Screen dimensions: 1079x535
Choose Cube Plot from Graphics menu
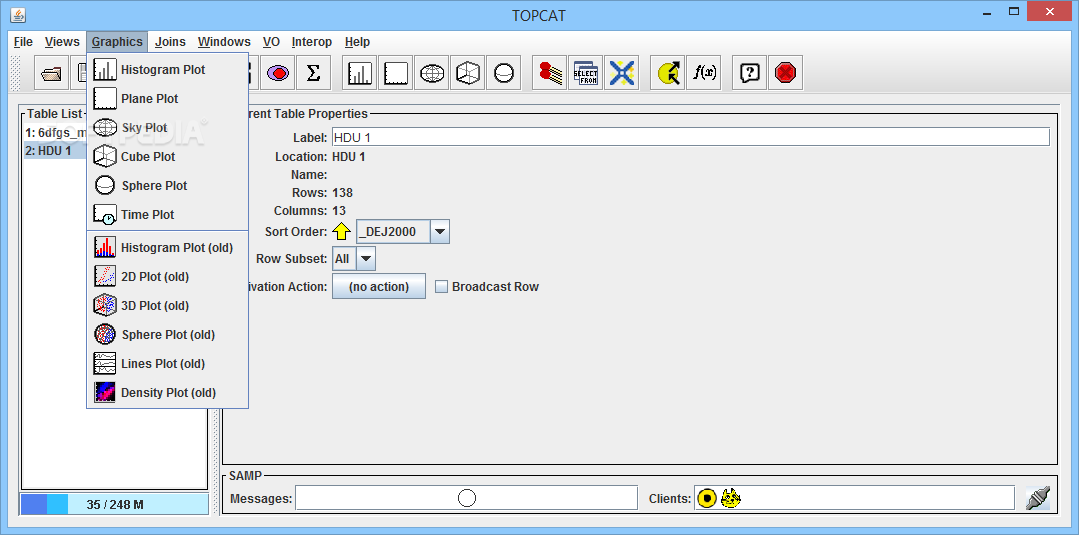tap(167, 156)
